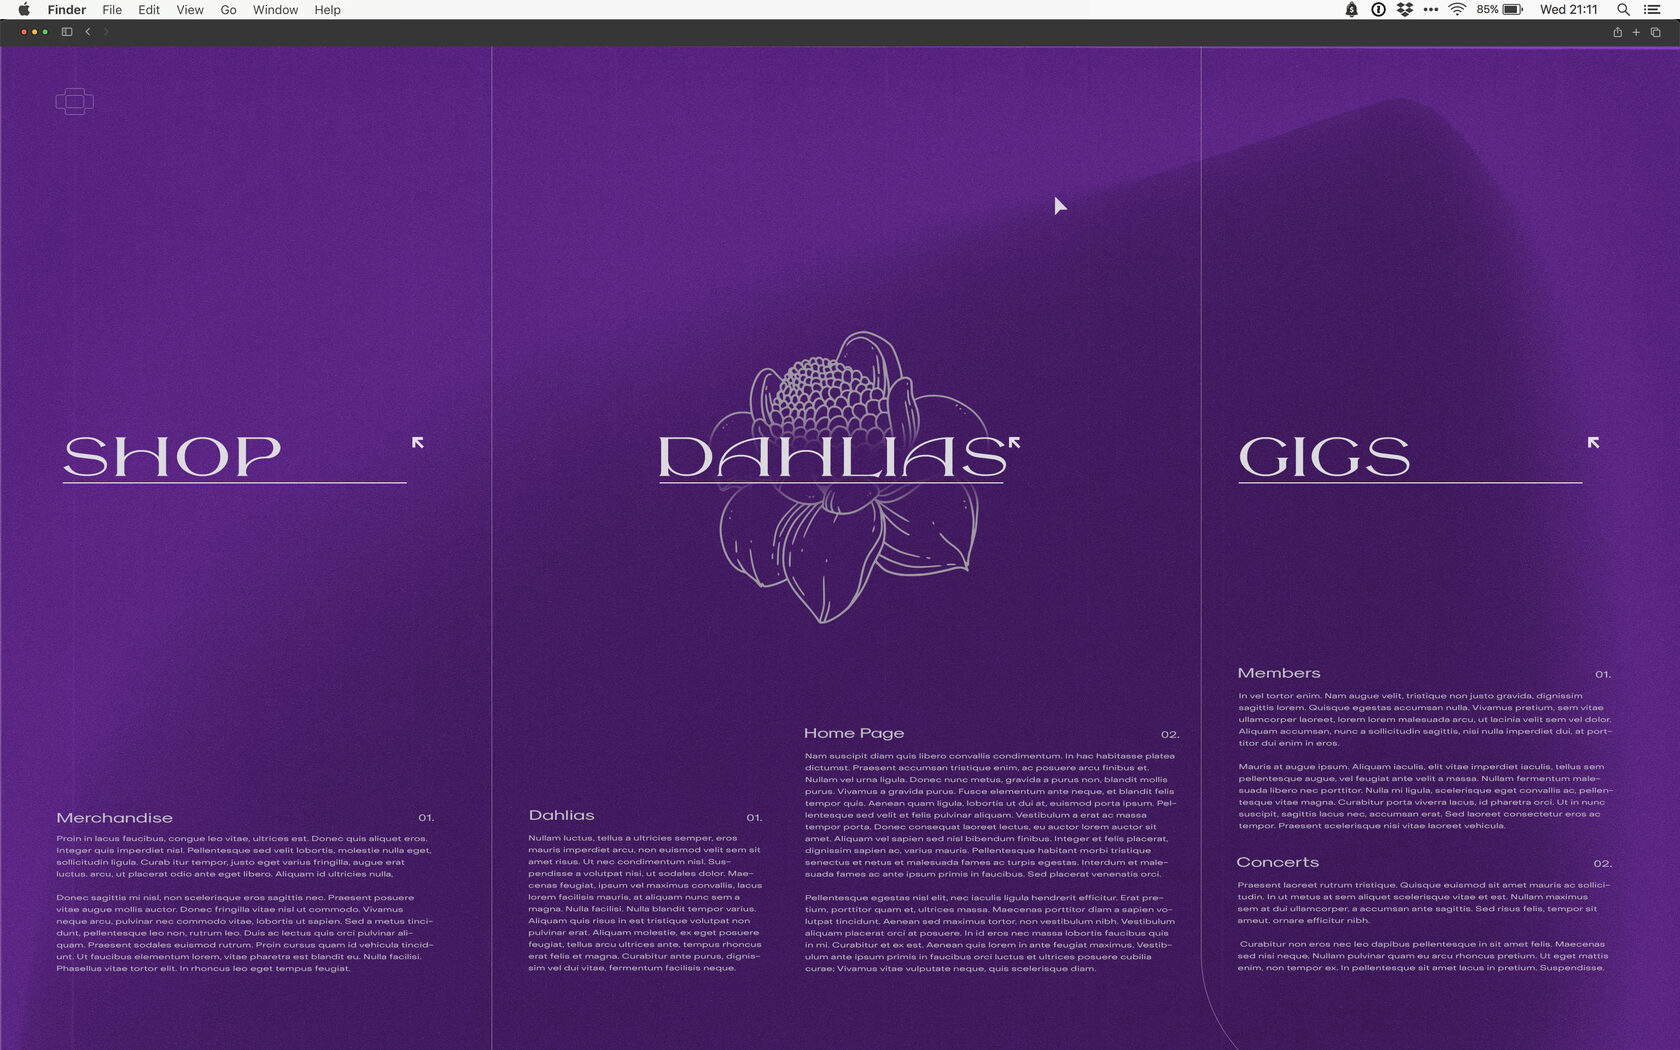Open a new tab with plus icon
Screen dimensions: 1680x1050
tap(1636, 32)
